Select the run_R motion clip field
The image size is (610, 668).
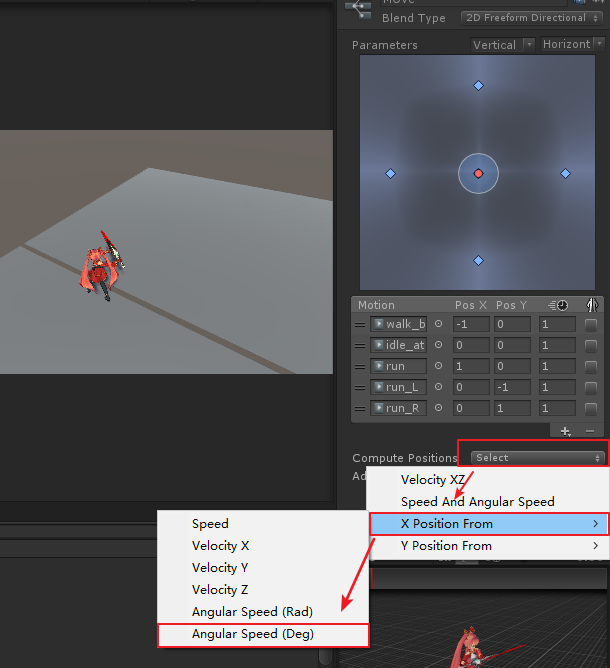[398, 408]
